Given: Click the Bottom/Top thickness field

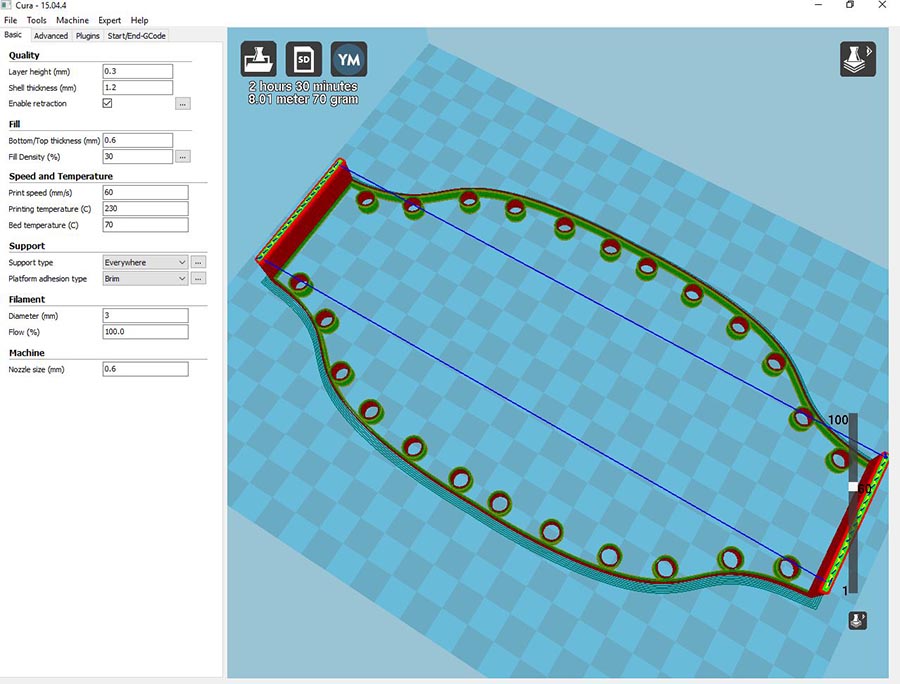Looking at the screenshot, I should click(138, 140).
